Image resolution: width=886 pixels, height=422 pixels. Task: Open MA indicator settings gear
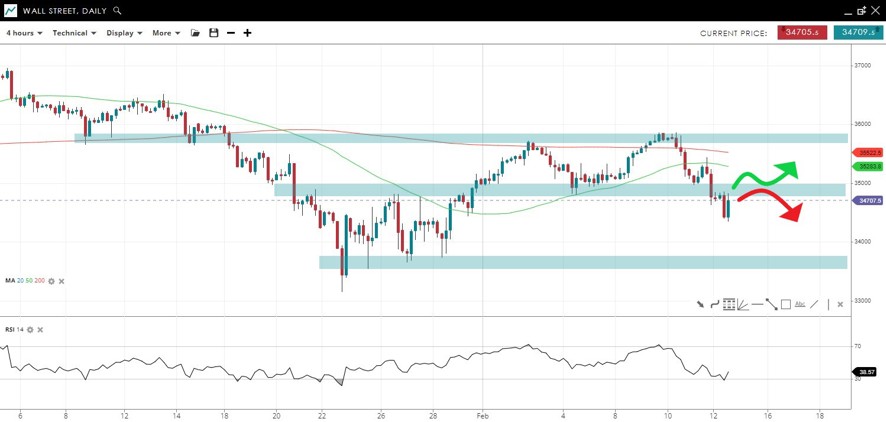tap(51, 281)
